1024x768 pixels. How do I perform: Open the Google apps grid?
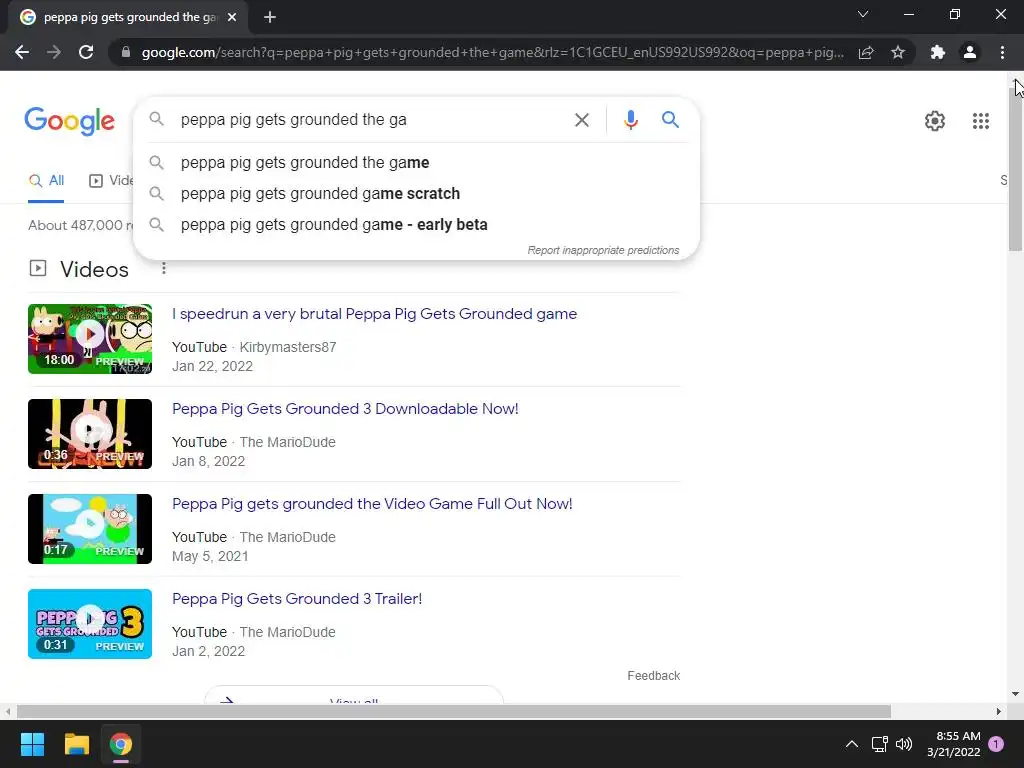click(981, 121)
